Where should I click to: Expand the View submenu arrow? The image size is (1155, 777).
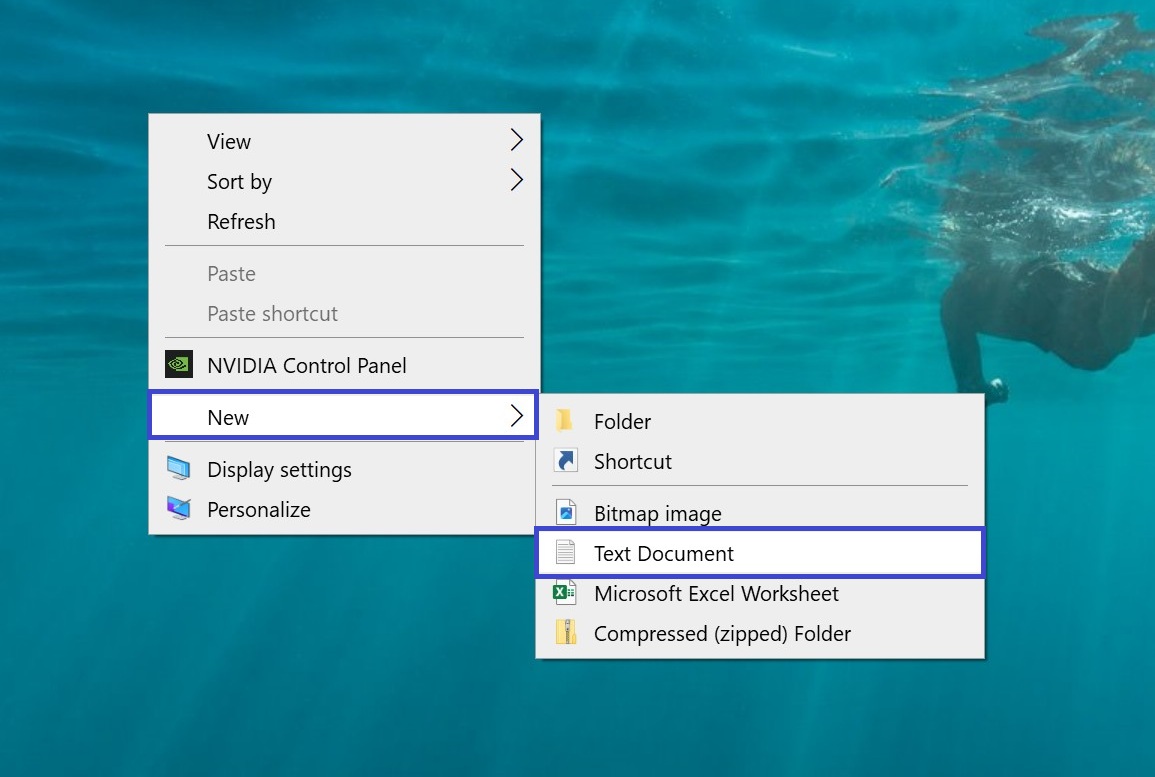point(516,140)
